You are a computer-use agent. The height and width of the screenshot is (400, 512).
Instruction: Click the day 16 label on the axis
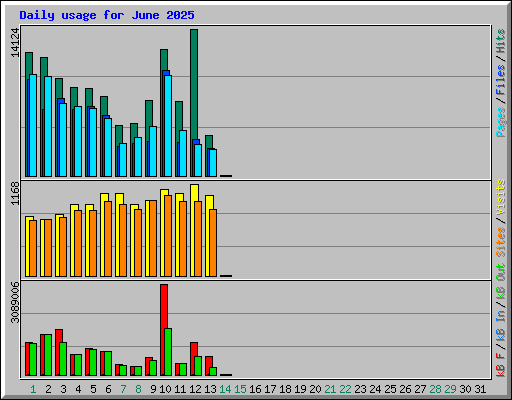(x=255, y=389)
